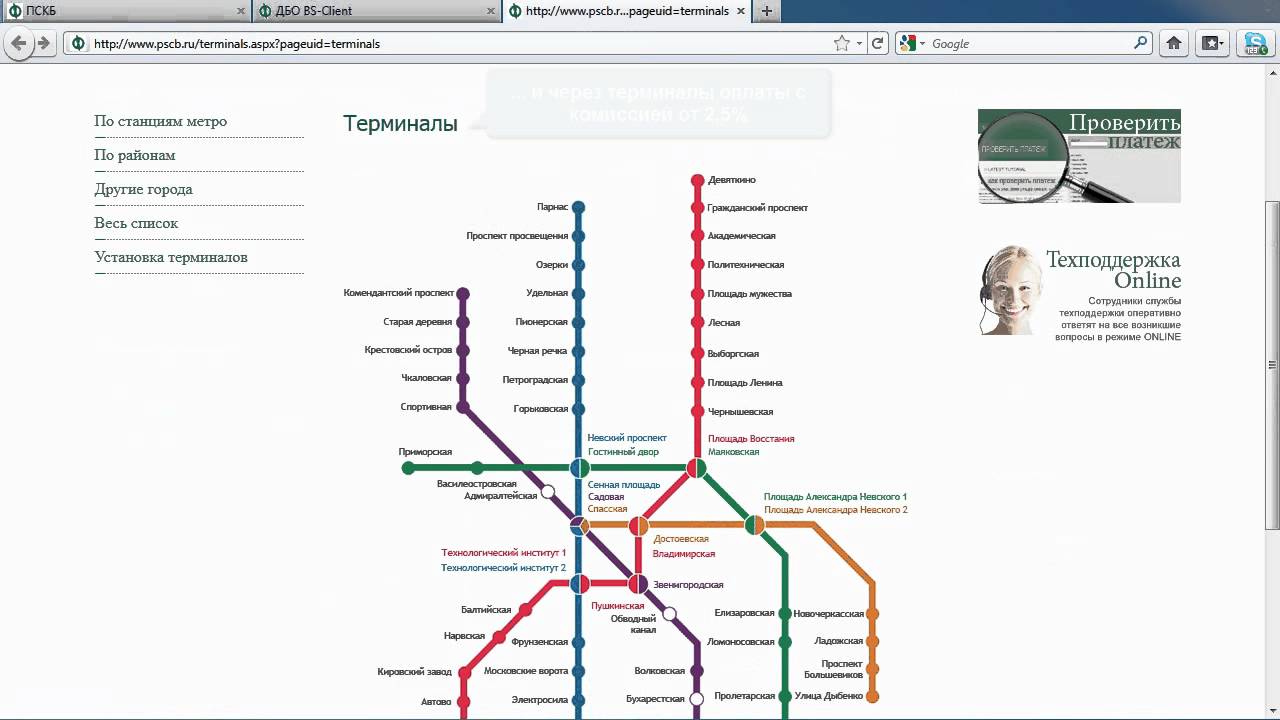Viewport: 1280px width, 720px height.
Task: Select the Девяткино station dot
Action: (698, 180)
